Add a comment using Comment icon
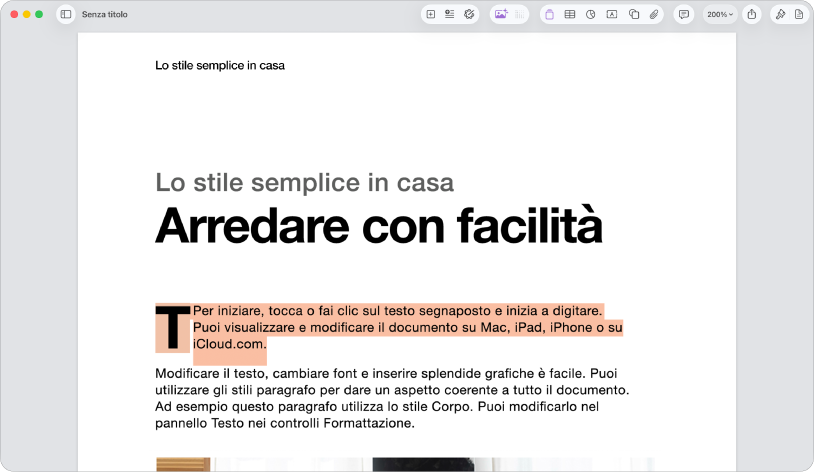814x473 pixels. [684, 15]
